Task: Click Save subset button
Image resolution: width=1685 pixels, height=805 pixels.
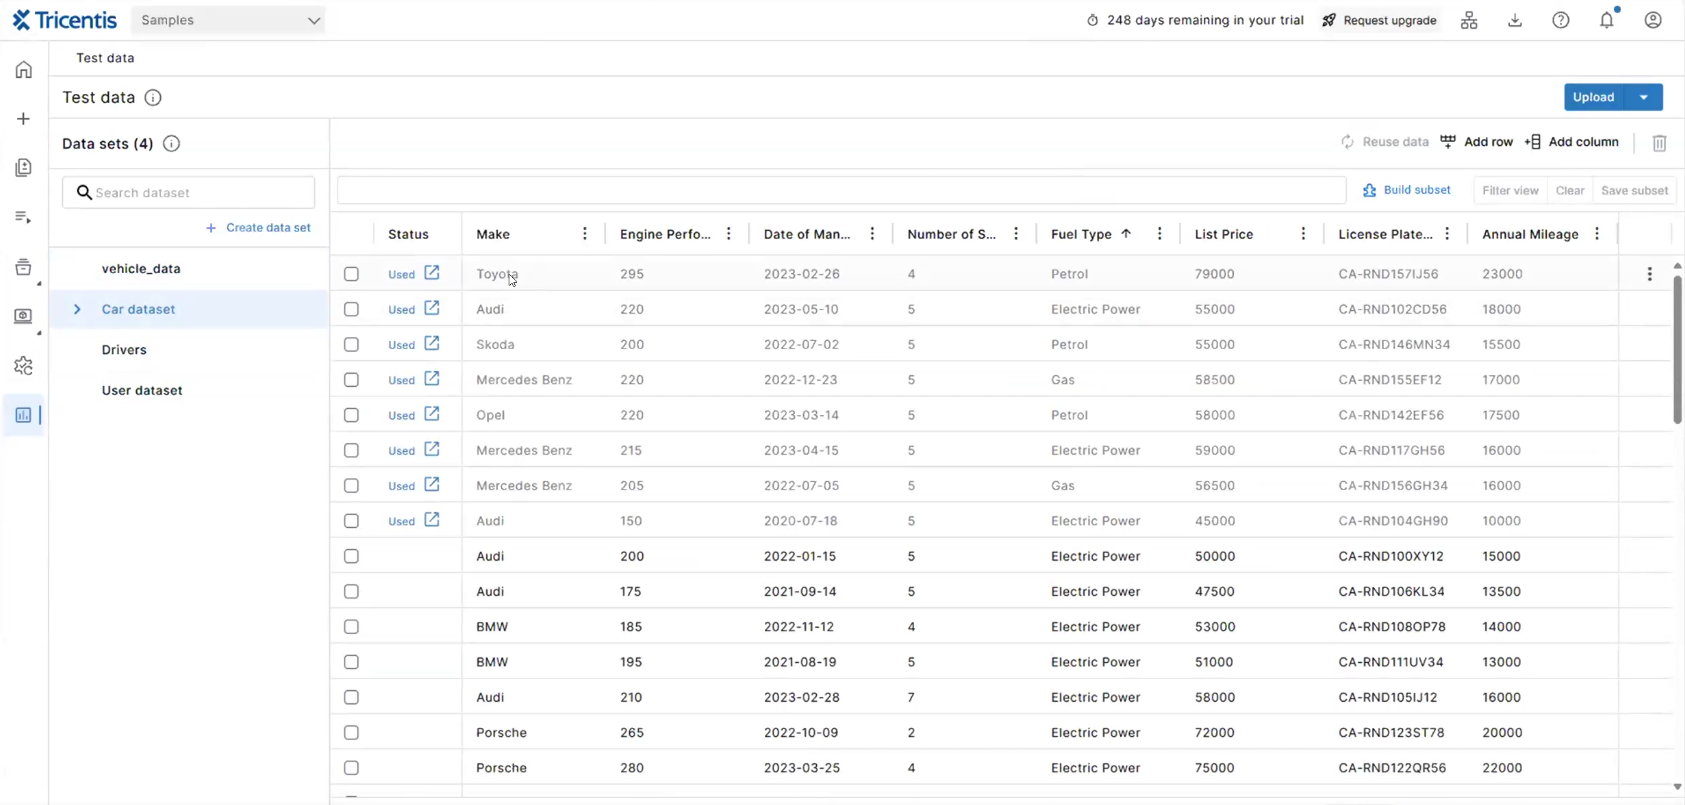Action: pyautogui.click(x=1634, y=191)
